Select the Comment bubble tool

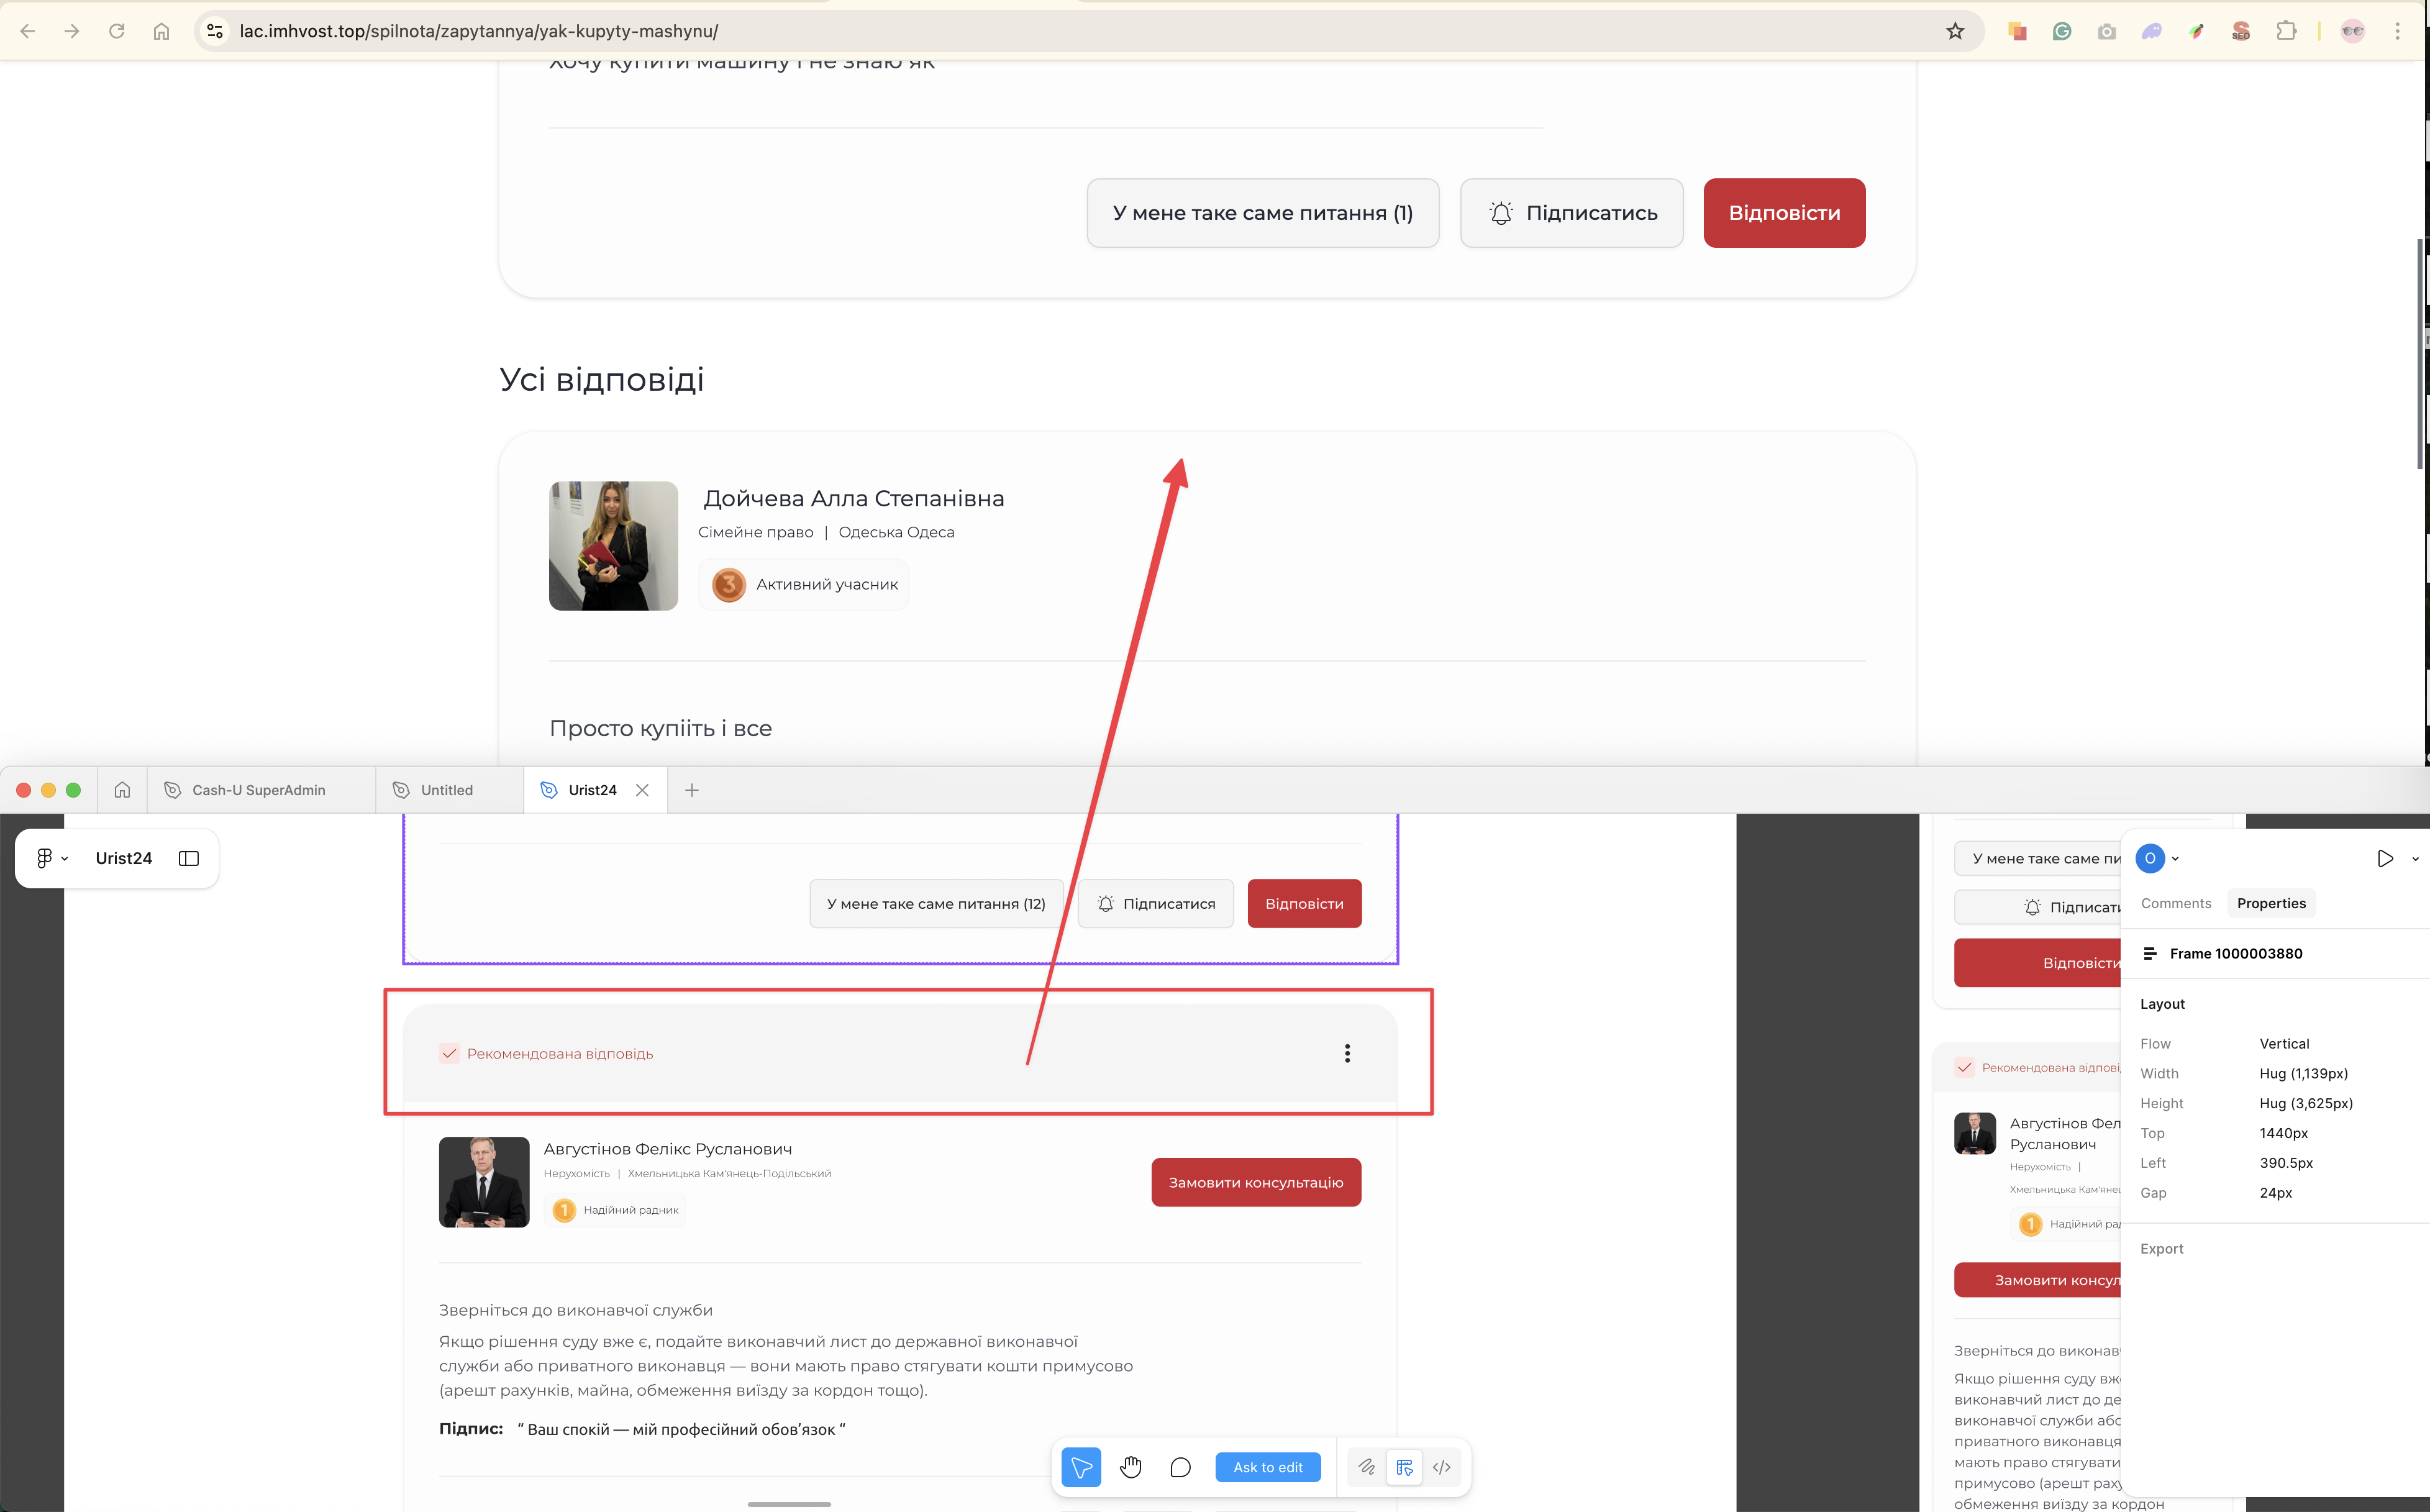pos(1180,1467)
